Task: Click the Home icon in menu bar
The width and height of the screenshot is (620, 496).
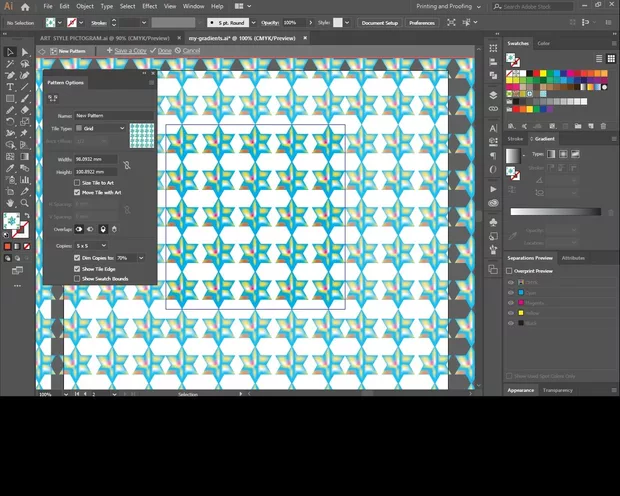Action: [25, 7]
